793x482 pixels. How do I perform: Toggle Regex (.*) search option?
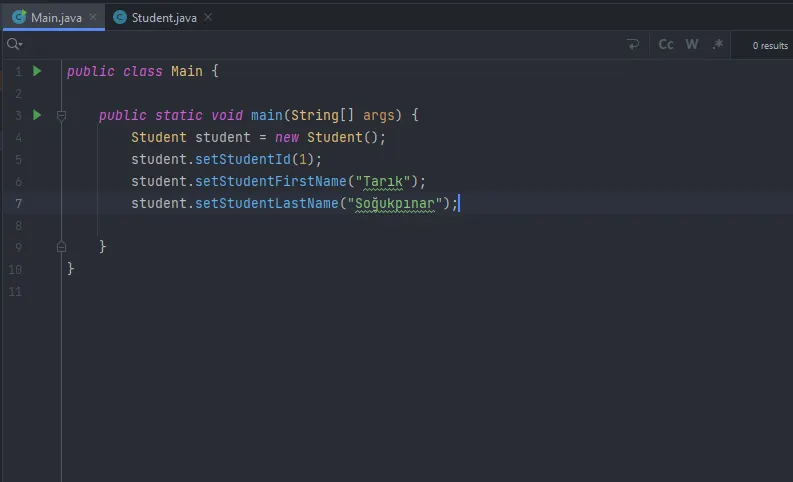(718, 45)
